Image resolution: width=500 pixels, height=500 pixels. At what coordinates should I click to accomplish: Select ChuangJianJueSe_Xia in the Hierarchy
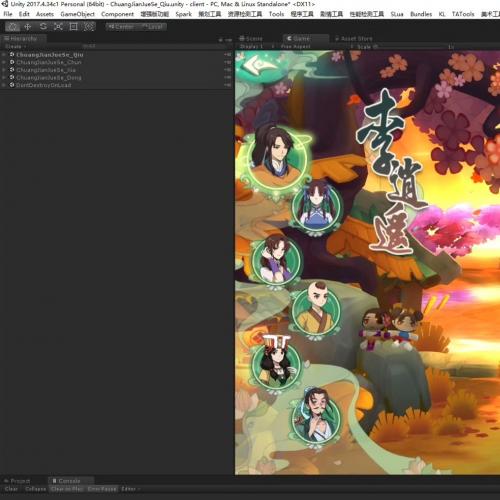[46, 70]
